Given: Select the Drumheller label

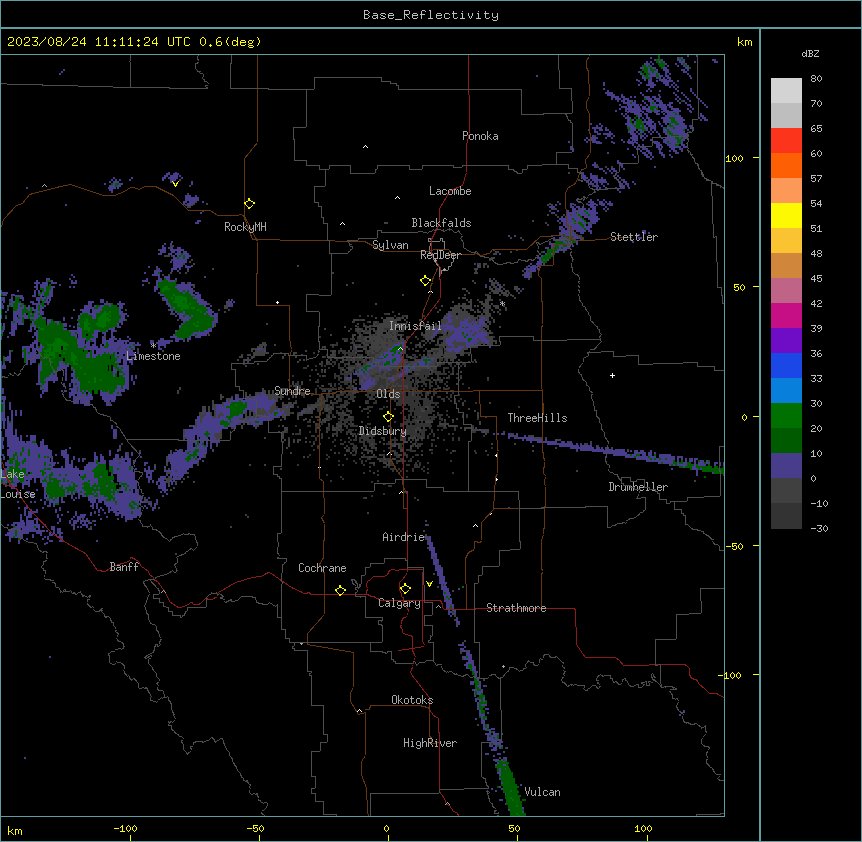Looking at the screenshot, I should coord(638,487).
